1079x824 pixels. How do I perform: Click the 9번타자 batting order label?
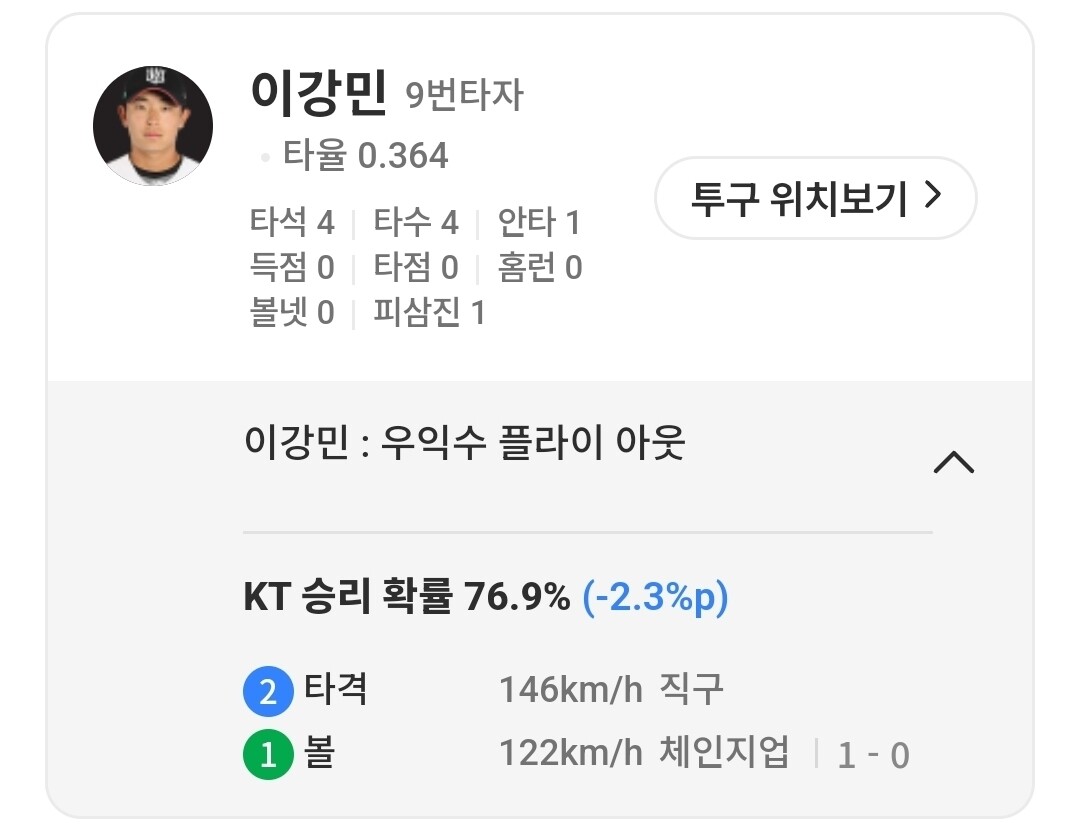tap(464, 96)
